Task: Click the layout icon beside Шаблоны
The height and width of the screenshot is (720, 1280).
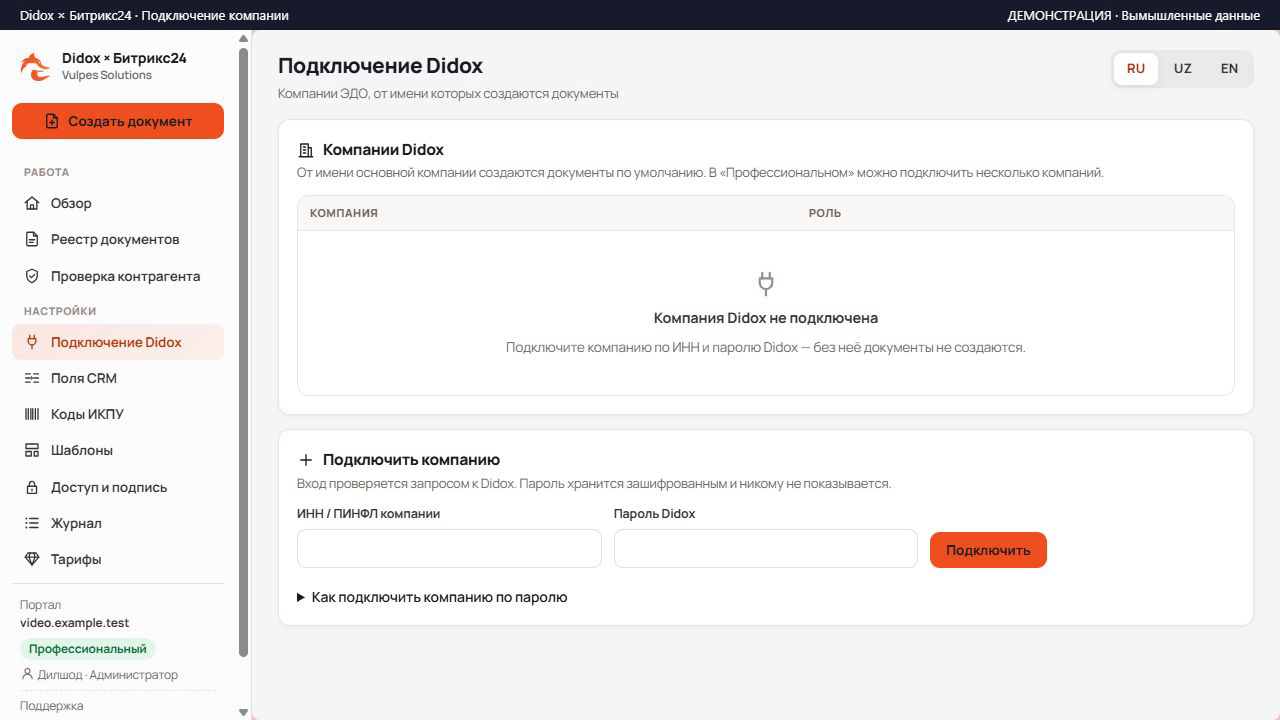Action: (x=32, y=450)
